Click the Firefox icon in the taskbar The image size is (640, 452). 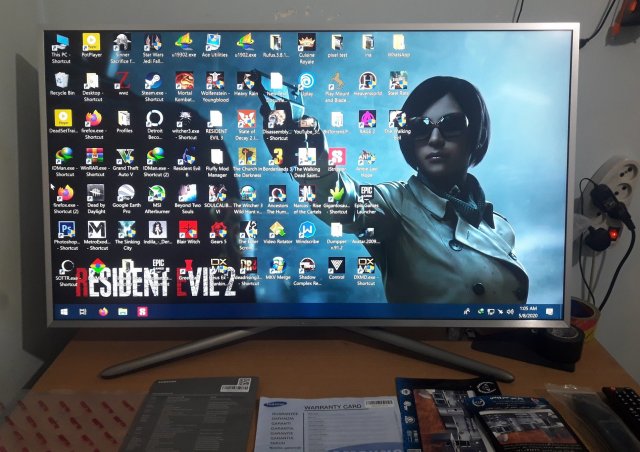[103, 312]
